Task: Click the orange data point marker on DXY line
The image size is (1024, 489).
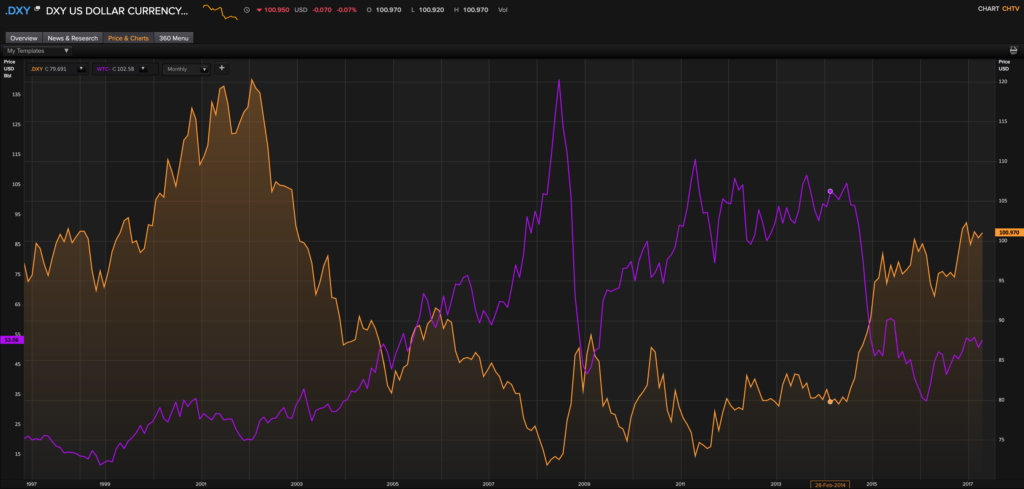Action: click(830, 401)
